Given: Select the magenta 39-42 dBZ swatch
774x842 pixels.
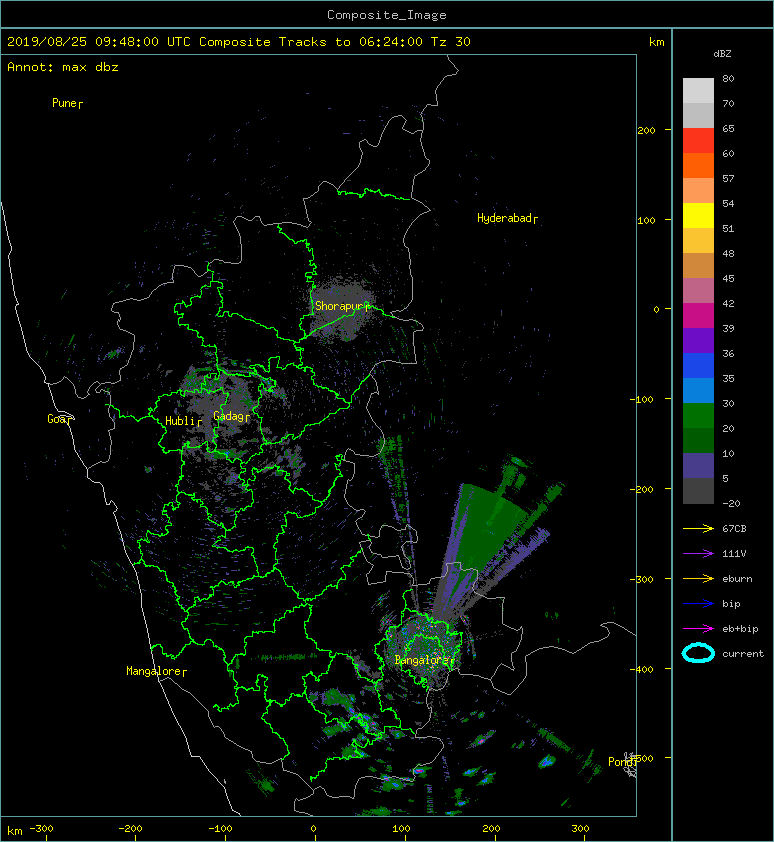Looking at the screenshot, I should pos(698,315).
